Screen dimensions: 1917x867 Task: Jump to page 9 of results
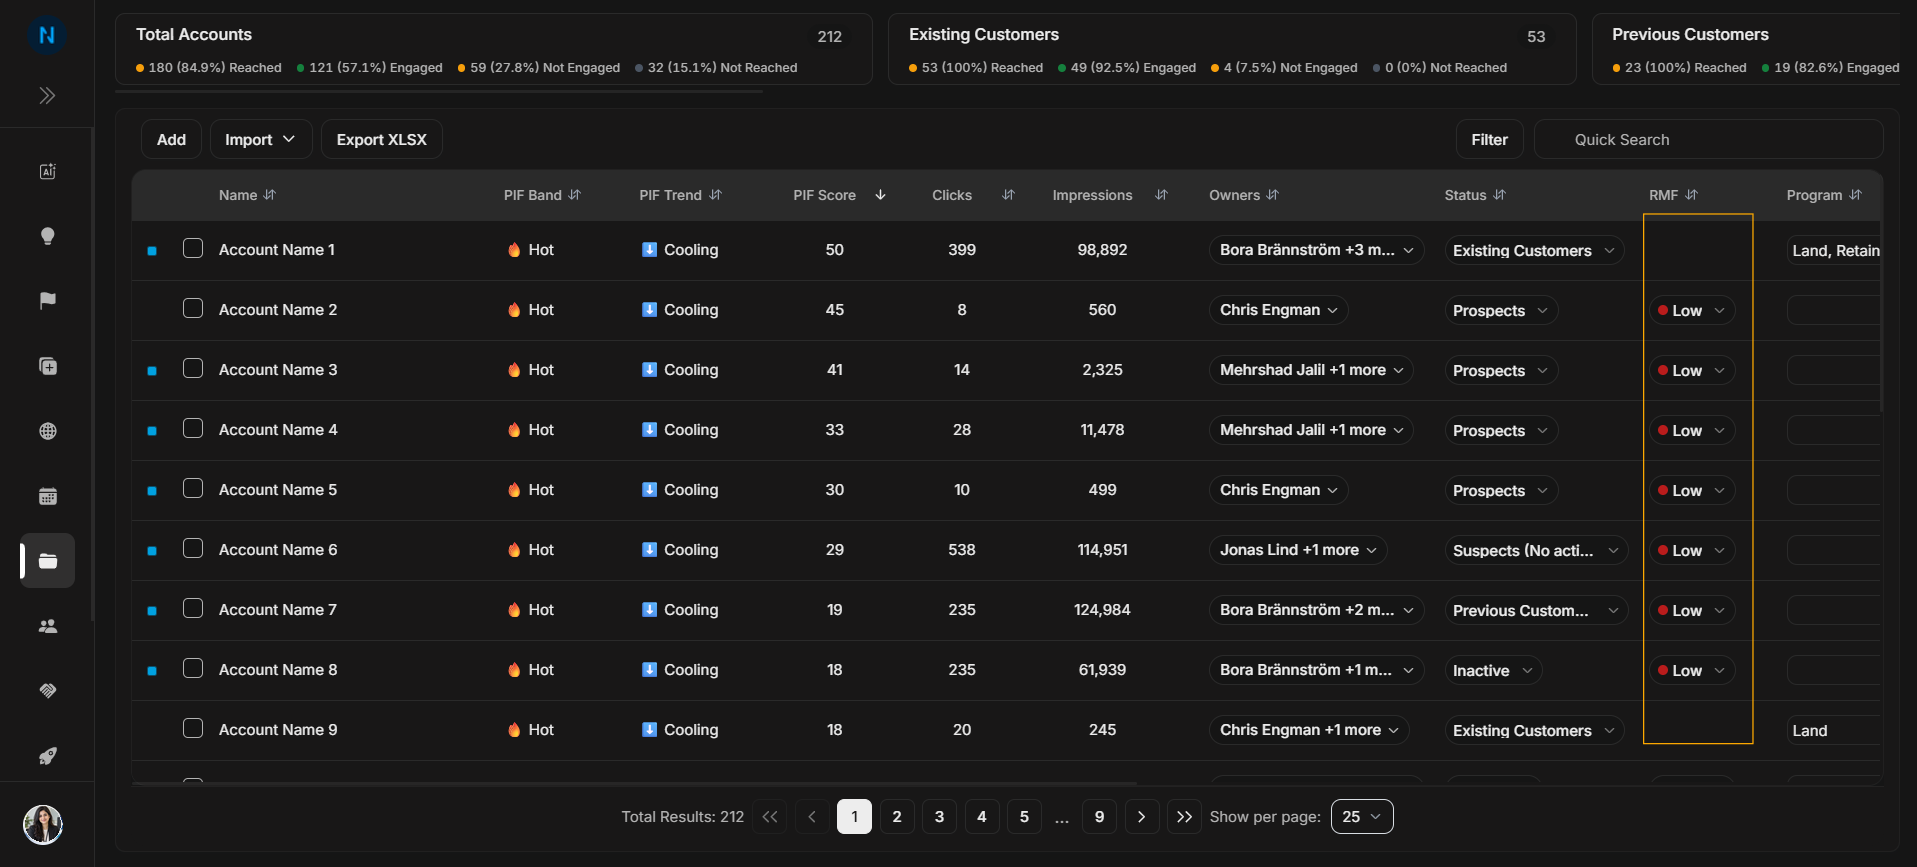click(x=1099, y=817)
